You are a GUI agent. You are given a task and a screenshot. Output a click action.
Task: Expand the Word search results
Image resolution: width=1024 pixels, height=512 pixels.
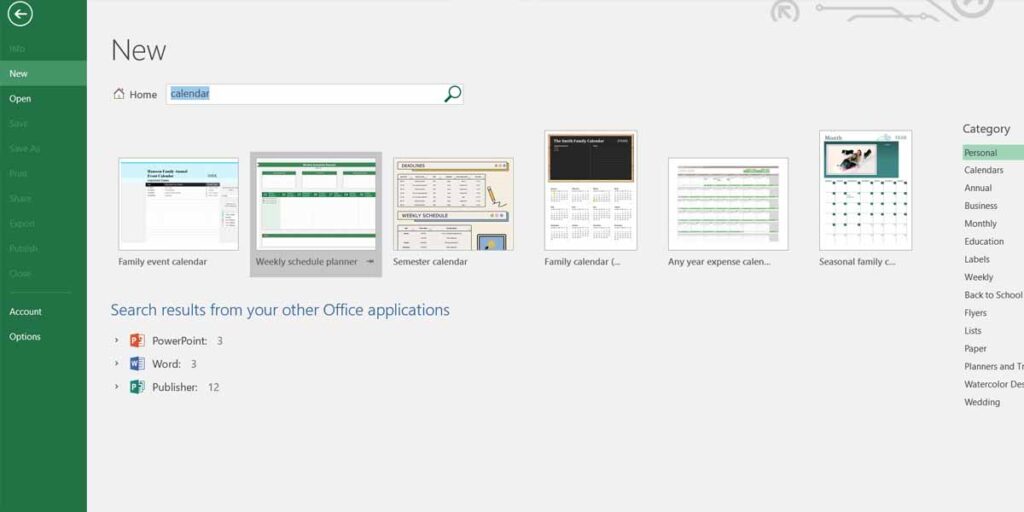tap(116, 364)
